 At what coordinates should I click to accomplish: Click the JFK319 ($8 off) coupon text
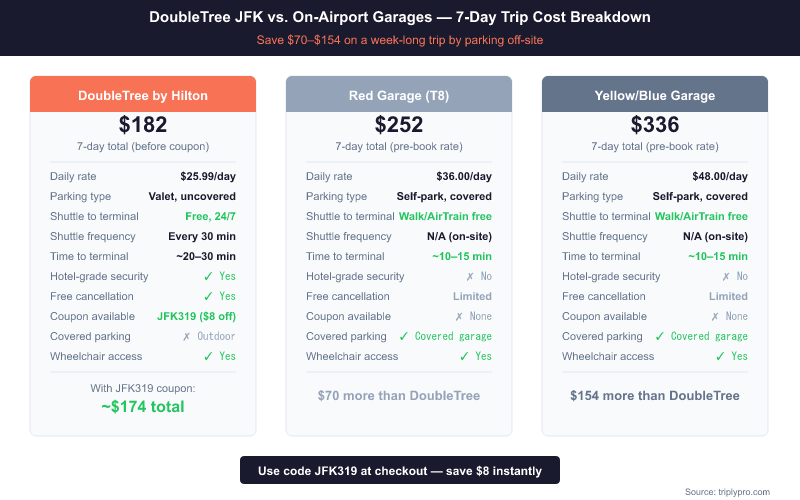coord(196,316)
